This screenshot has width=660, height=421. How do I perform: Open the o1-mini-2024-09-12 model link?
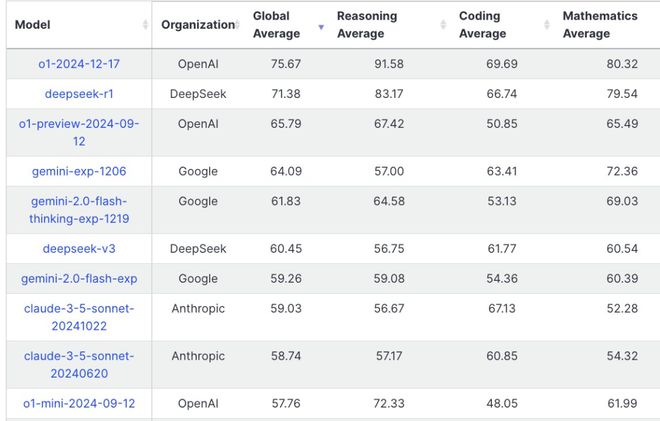click(79, 403)
